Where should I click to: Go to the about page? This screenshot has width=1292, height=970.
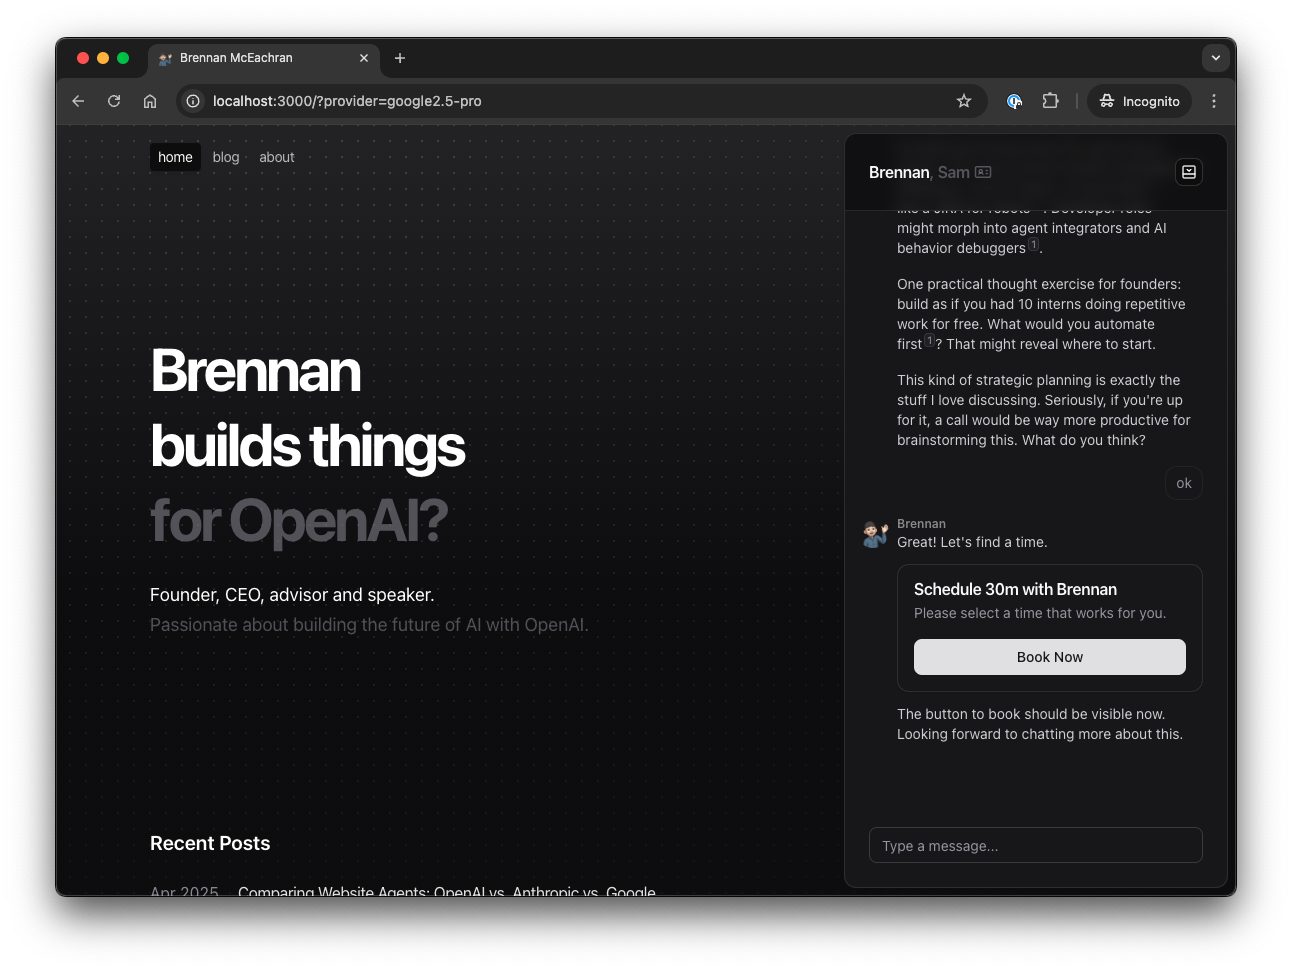click(277, 157)
